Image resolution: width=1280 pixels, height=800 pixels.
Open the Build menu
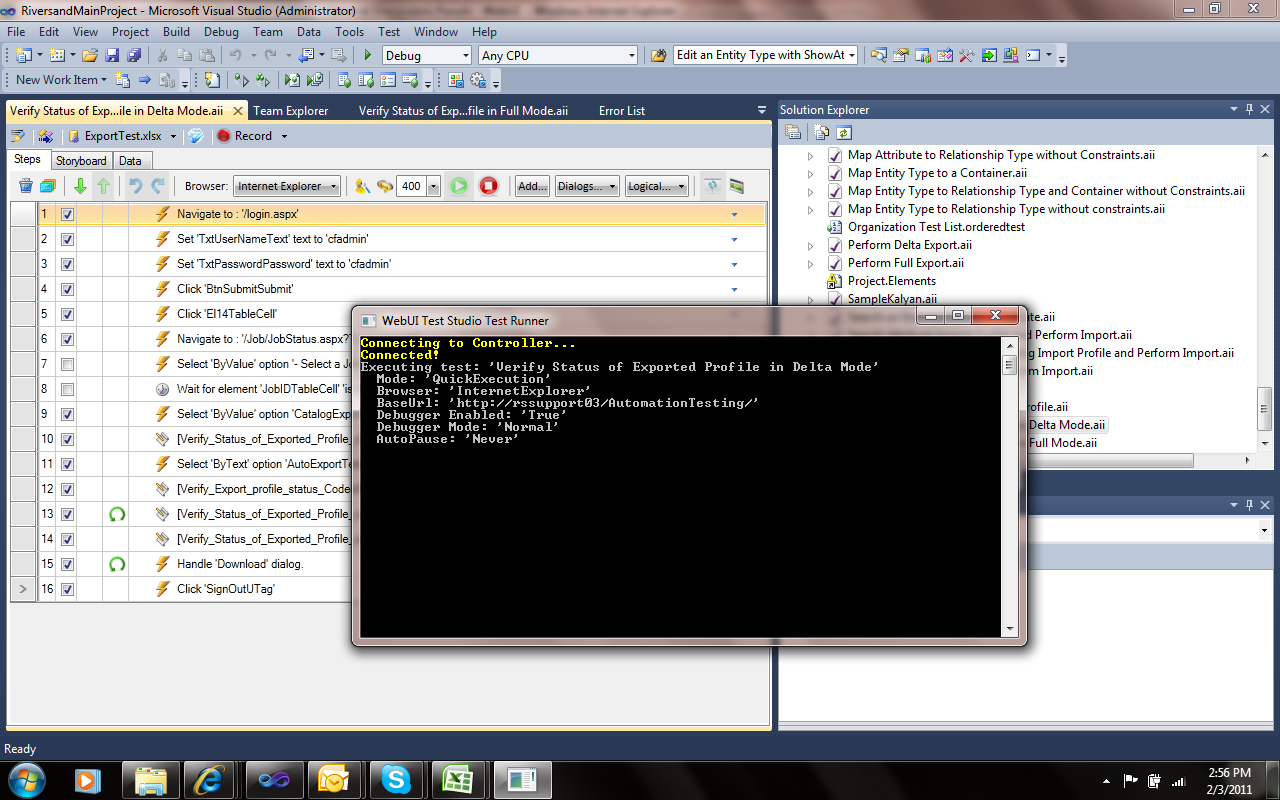(177, 32)
